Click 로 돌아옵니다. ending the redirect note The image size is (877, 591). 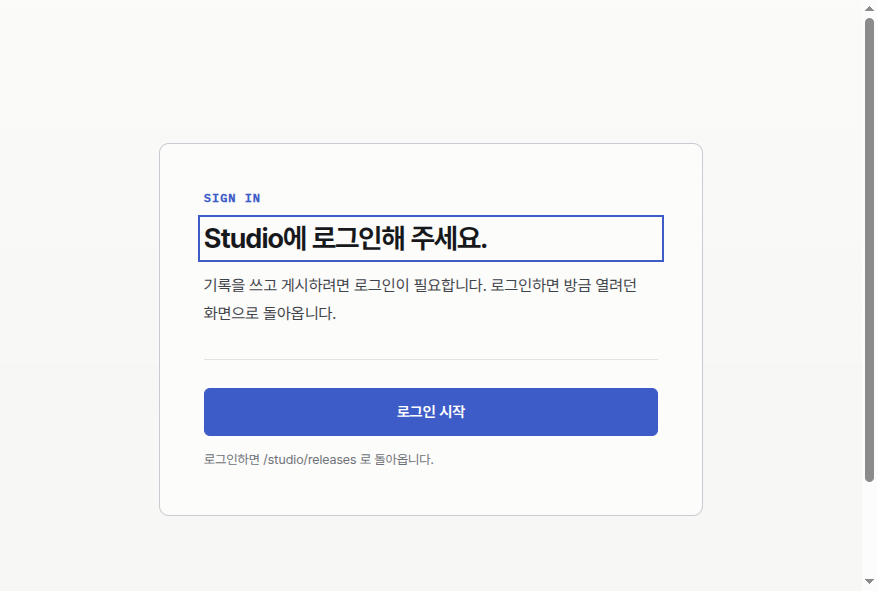tap(397, 460)
